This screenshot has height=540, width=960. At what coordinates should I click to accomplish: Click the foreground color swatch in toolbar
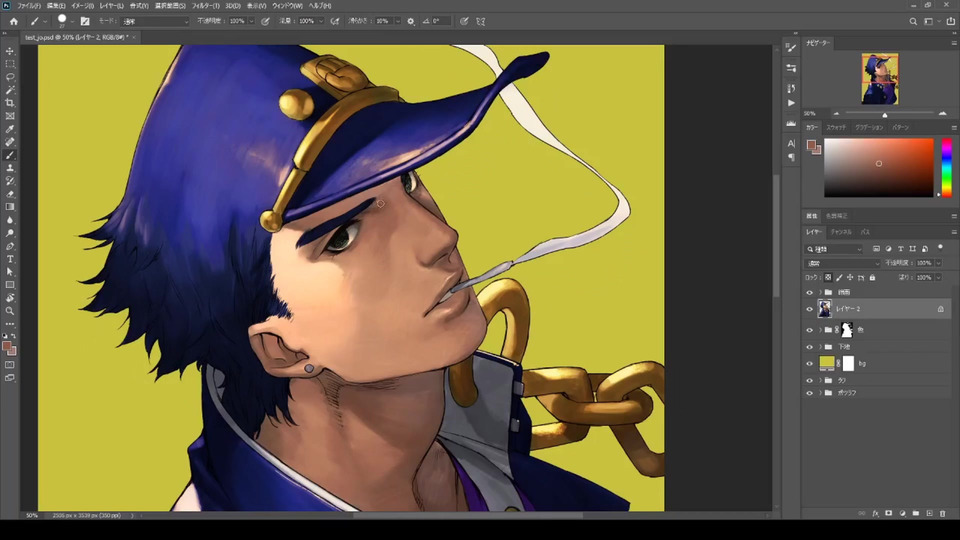(x=7, y=347)
